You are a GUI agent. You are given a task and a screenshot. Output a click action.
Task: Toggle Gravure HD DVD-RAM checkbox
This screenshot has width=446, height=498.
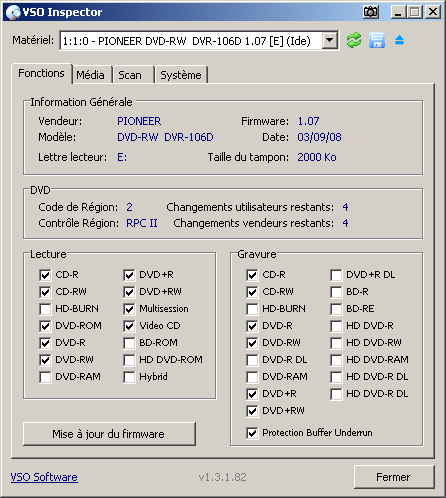coord(336,360)
